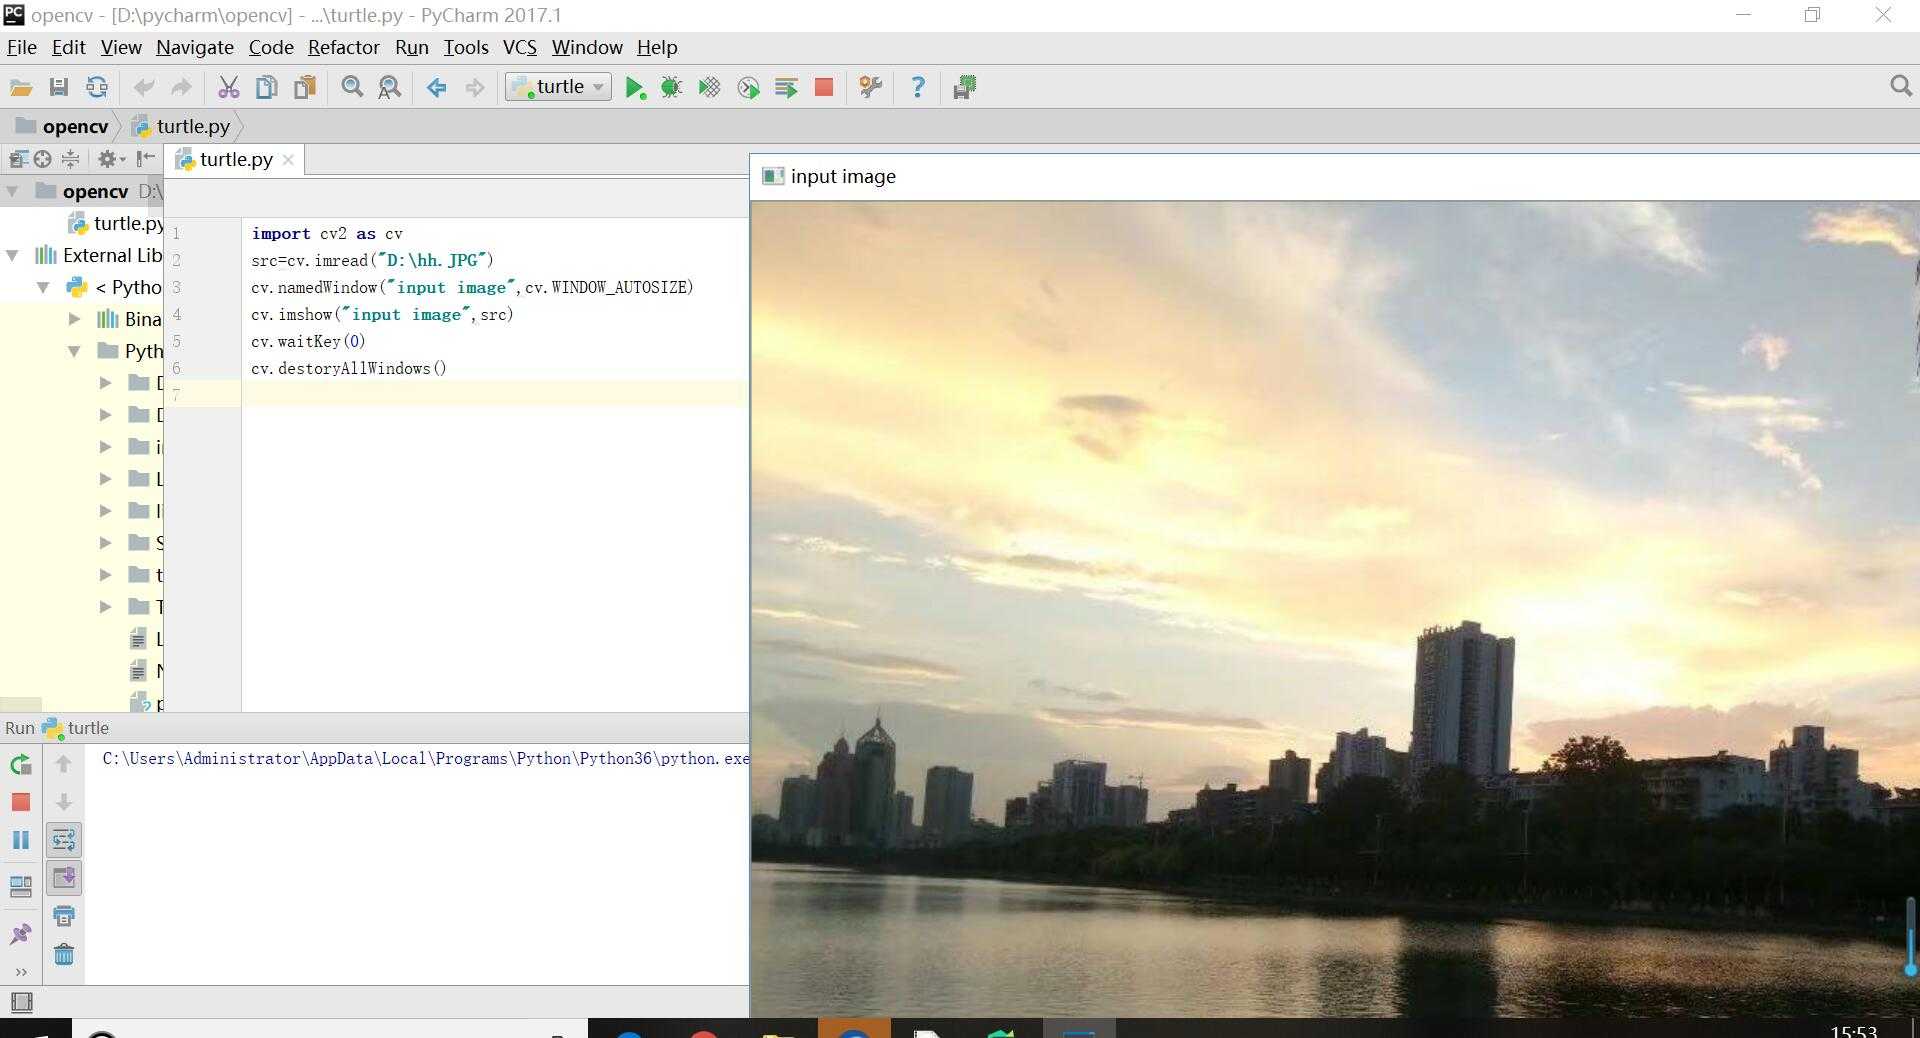The width and height of the screenshot is (1920, 1038).
Task: Toggle scroll to end in Run console
Action: pyautogui.click(x=64, y=878)
